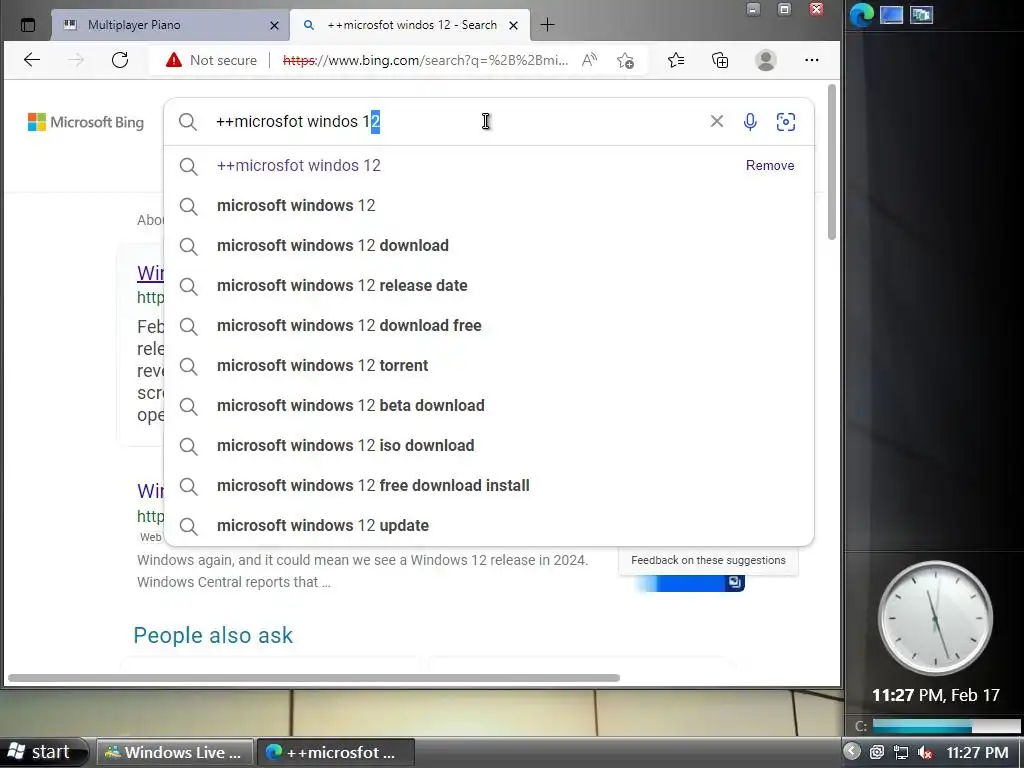Choose suggestion microsoft windows 12 beta download
This screenshot has height=768, width=1024.
click(488, 406)
